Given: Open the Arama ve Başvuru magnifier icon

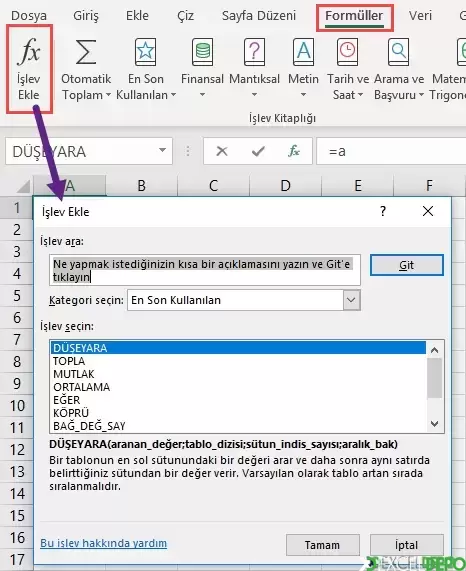Looking at the screenshot, I should pyautogui.click(x=399, y=52).
